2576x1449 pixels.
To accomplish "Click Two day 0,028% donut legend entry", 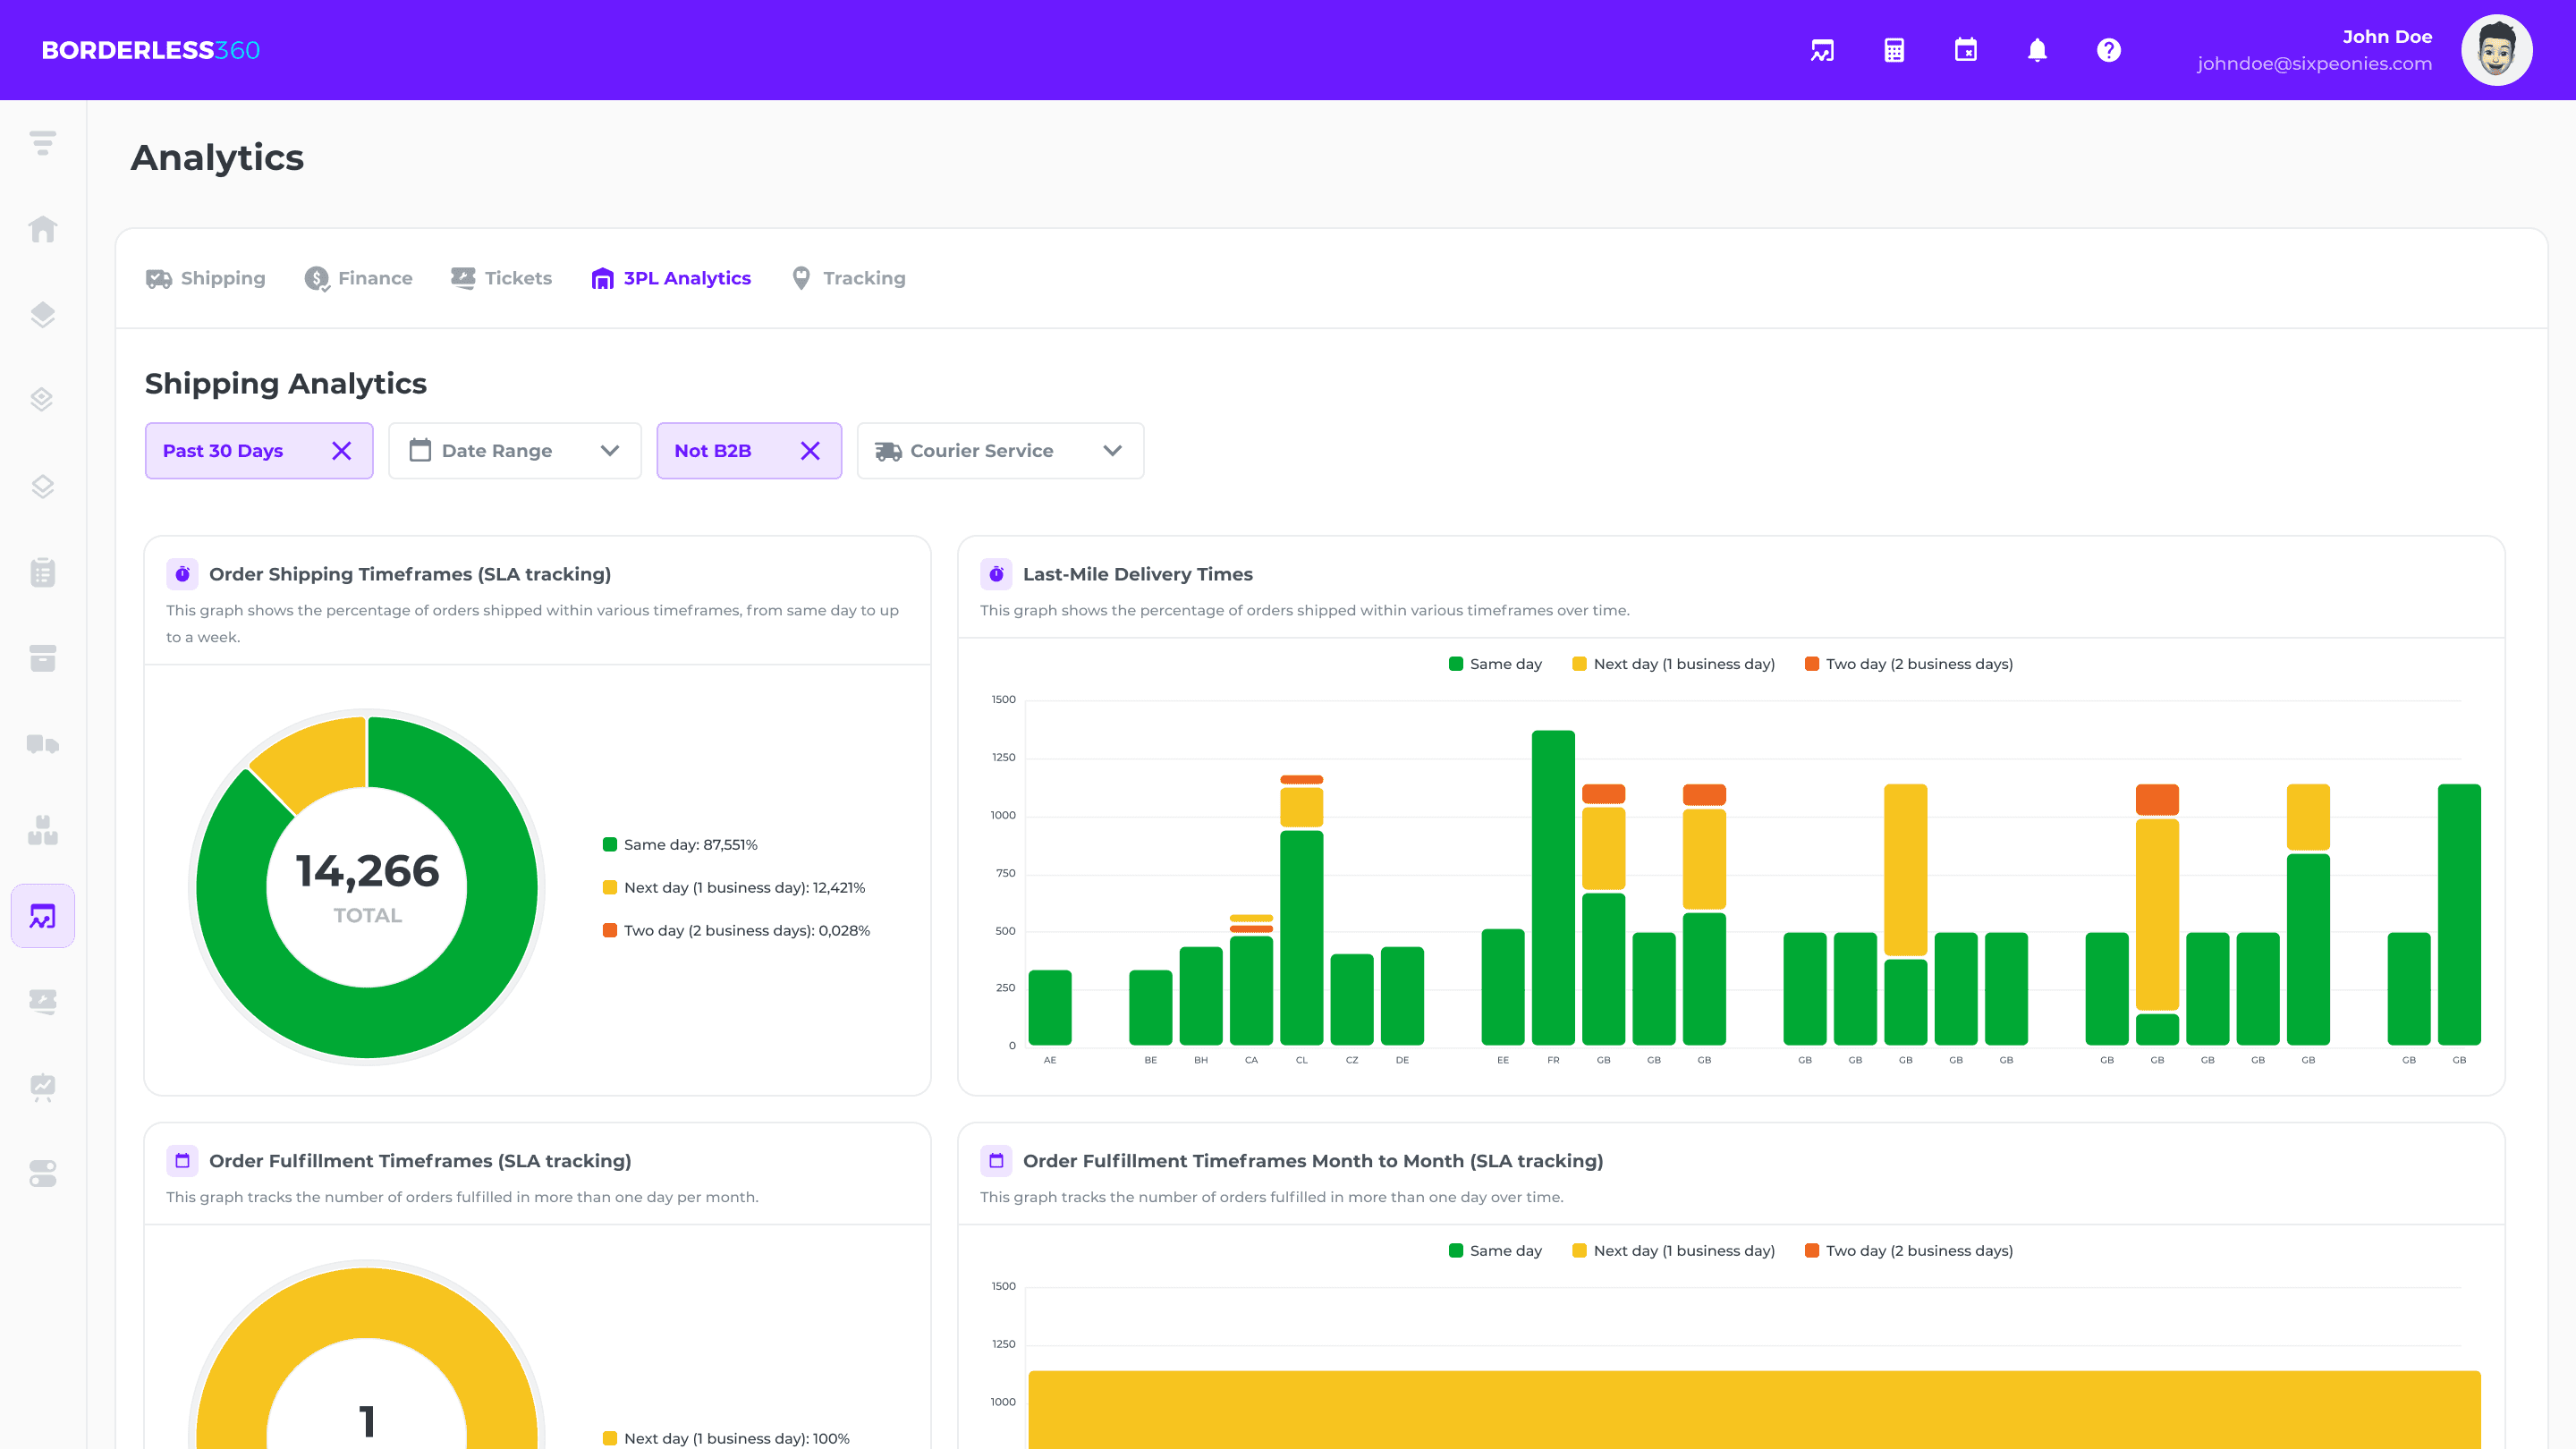I will 736,931.
